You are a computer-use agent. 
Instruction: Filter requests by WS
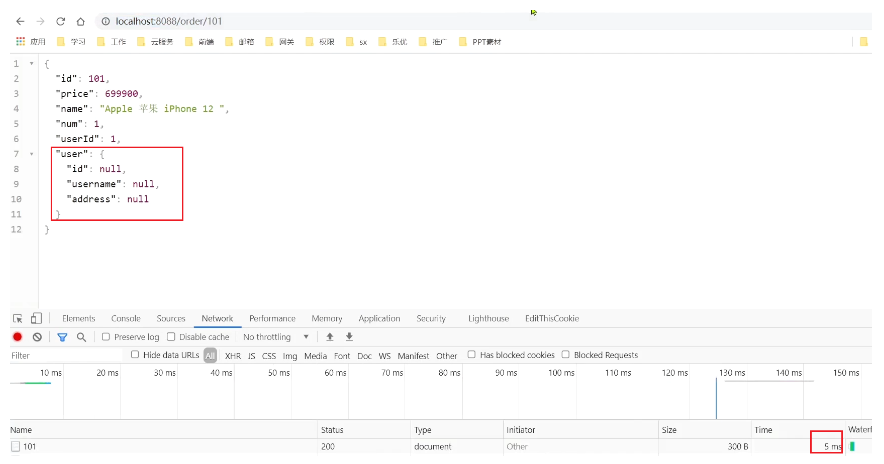tap(384, 356)
